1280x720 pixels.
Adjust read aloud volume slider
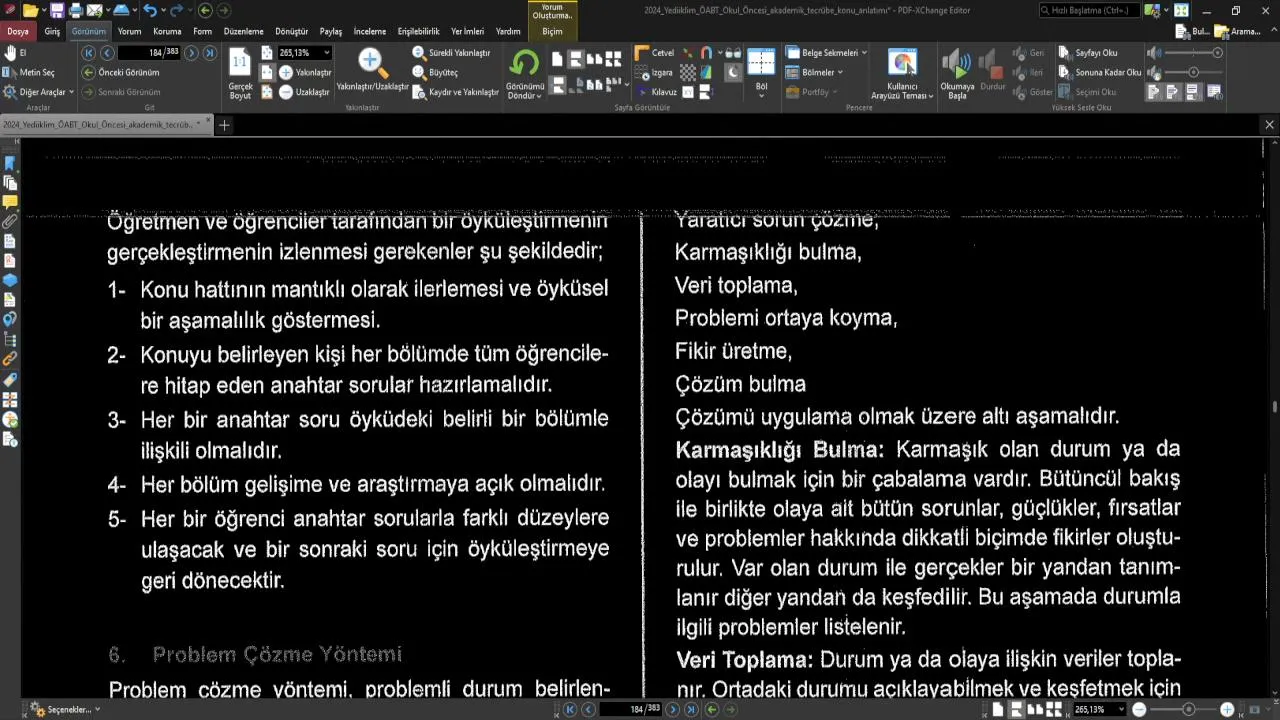coord(1194,52)
